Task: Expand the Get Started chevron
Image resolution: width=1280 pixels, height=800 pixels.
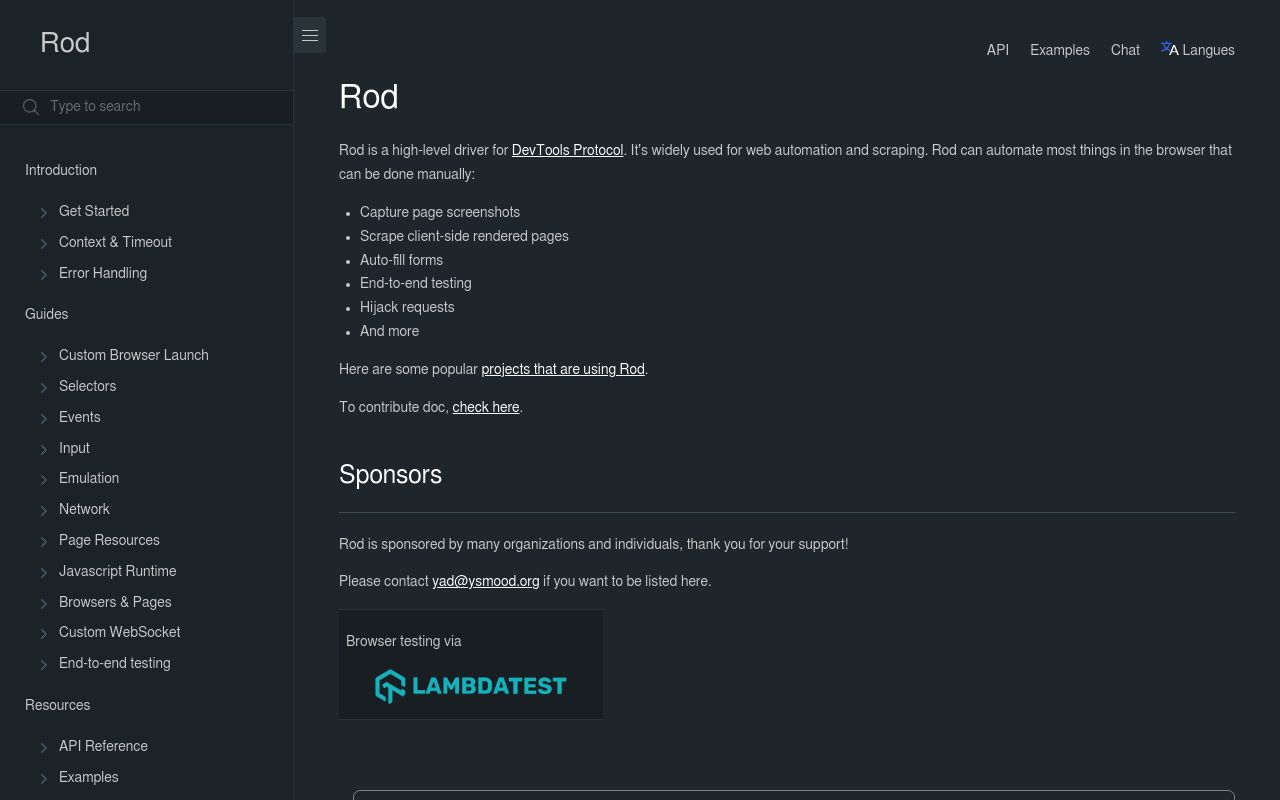Action: [44, 212]
